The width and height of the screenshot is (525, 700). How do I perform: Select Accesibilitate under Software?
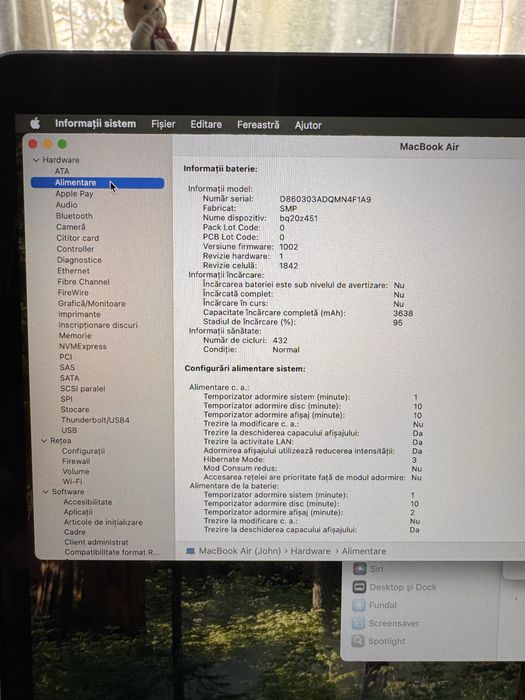click(x=88, y=502)
